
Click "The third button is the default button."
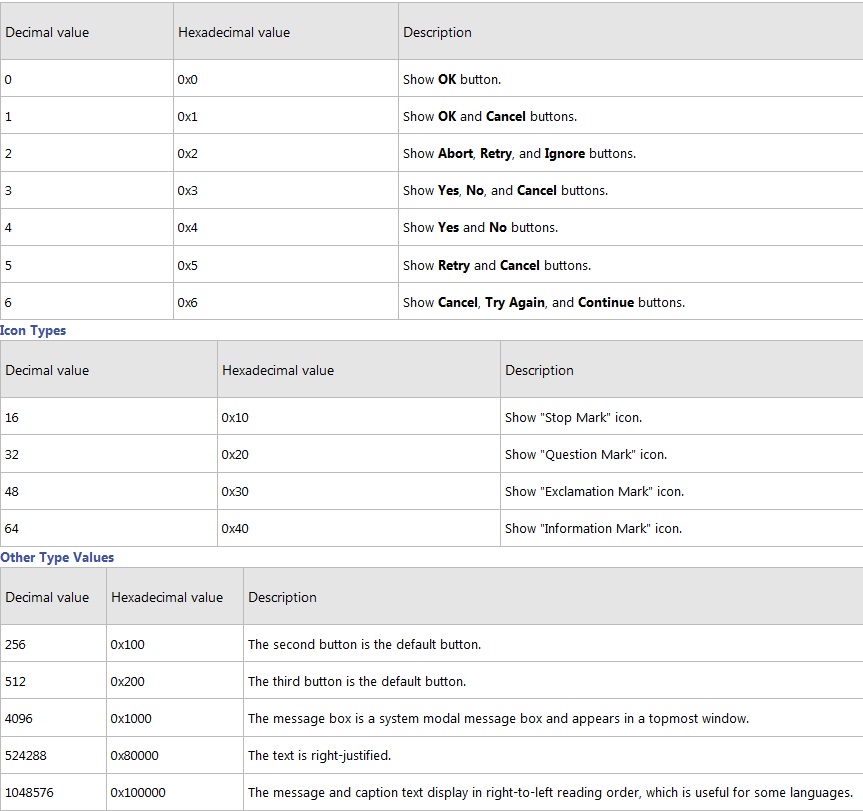(357, 682)
